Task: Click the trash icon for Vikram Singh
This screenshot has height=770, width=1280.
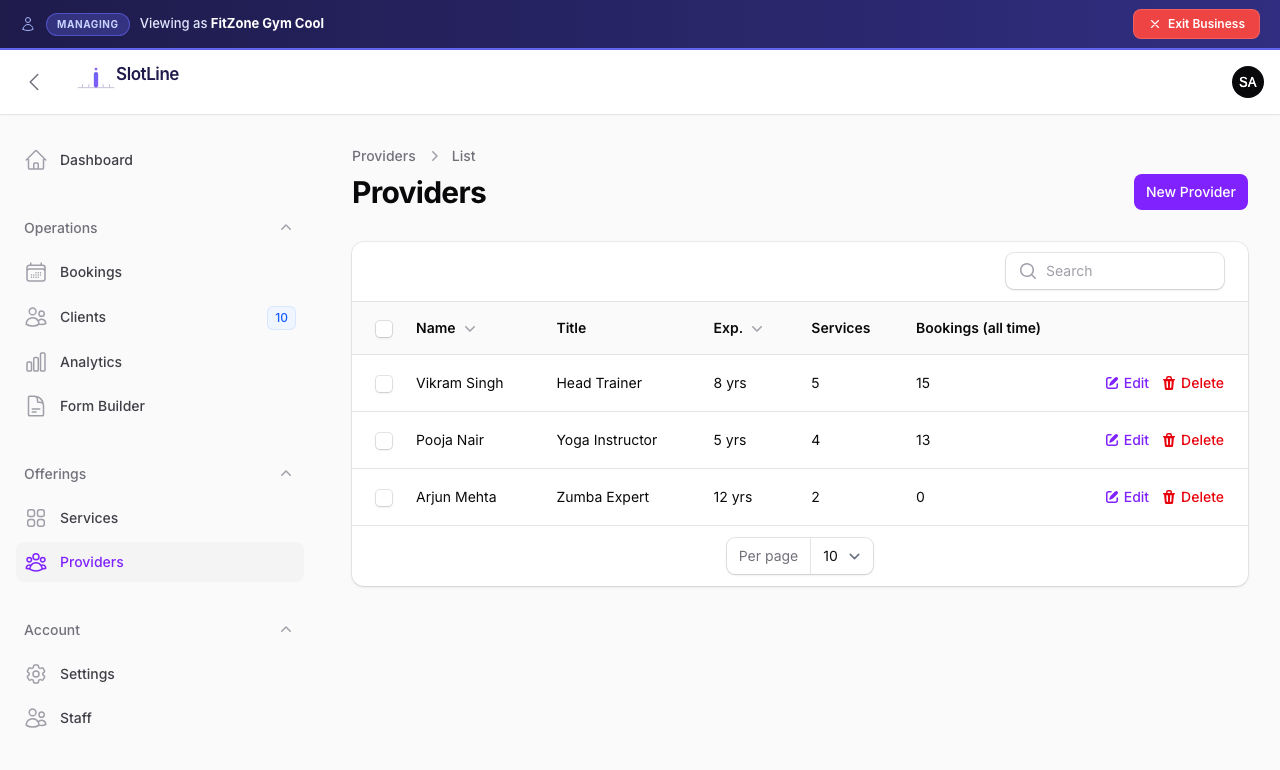Action: point(1169,383)
